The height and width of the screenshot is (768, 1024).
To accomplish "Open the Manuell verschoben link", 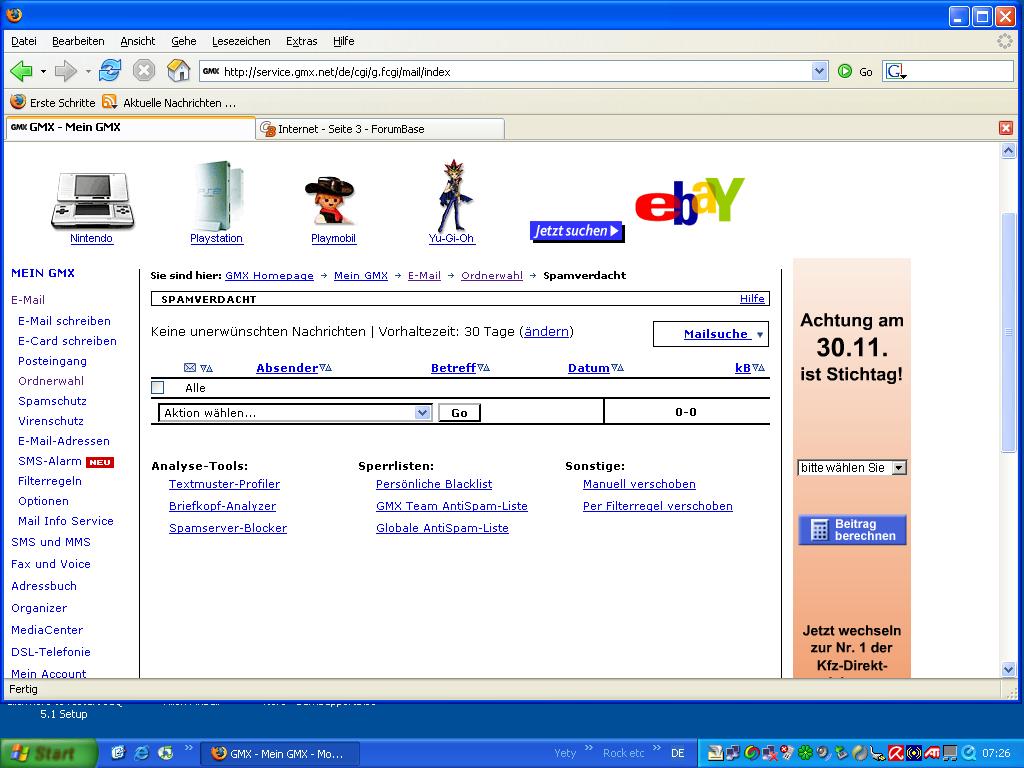I will pyautogui.click(x=639, y=484).
